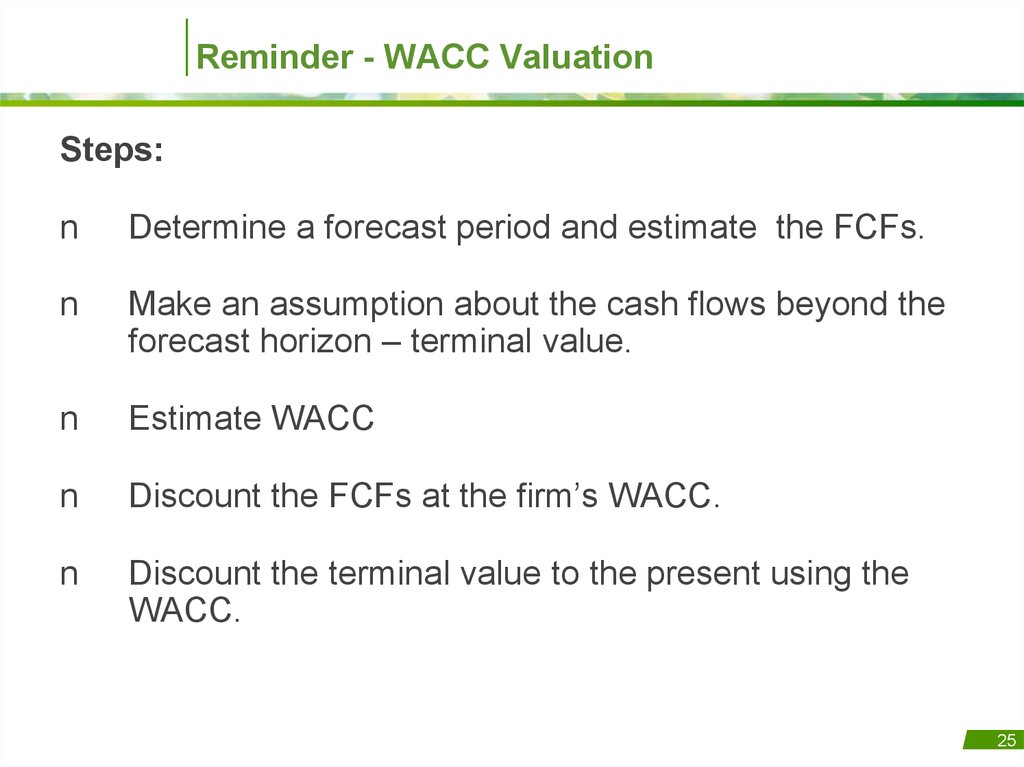Click the 'Estimate WACC' line

click(251, 418)
